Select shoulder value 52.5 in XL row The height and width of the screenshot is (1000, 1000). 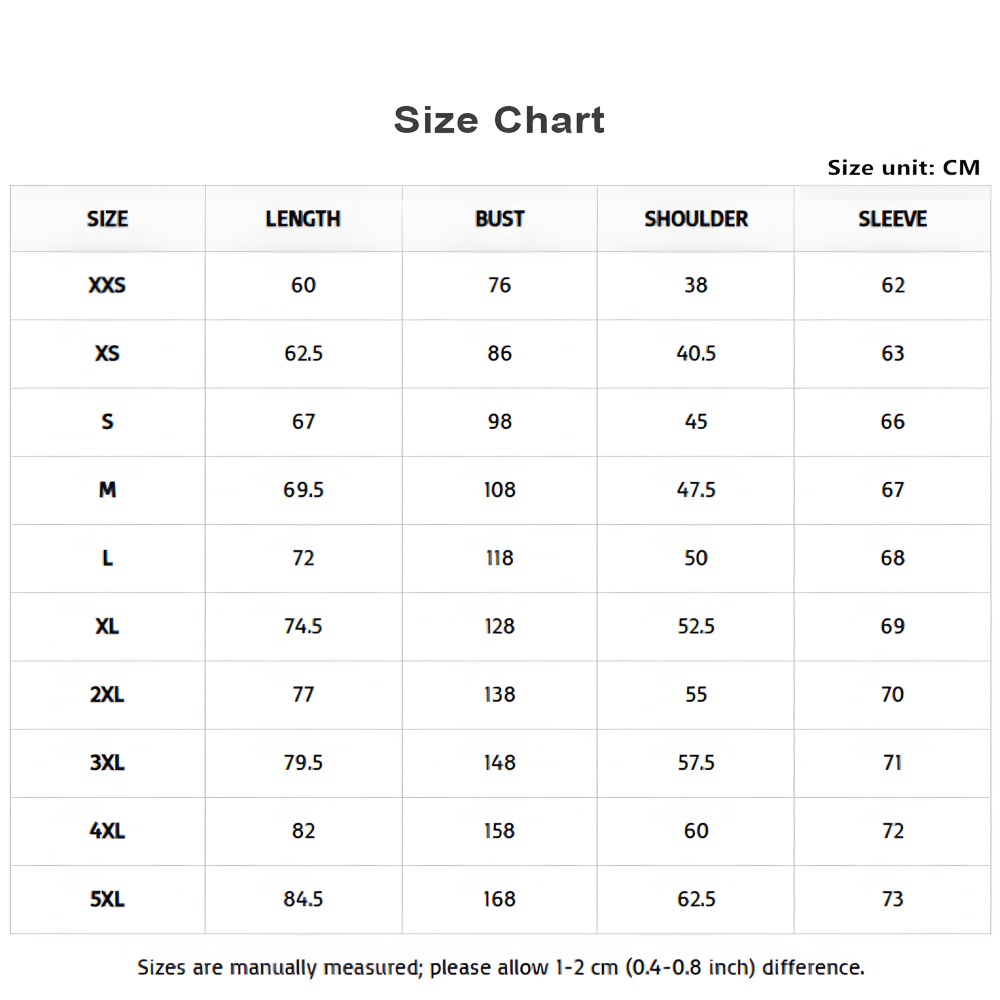pyautogui.click(x=696, y=626)
